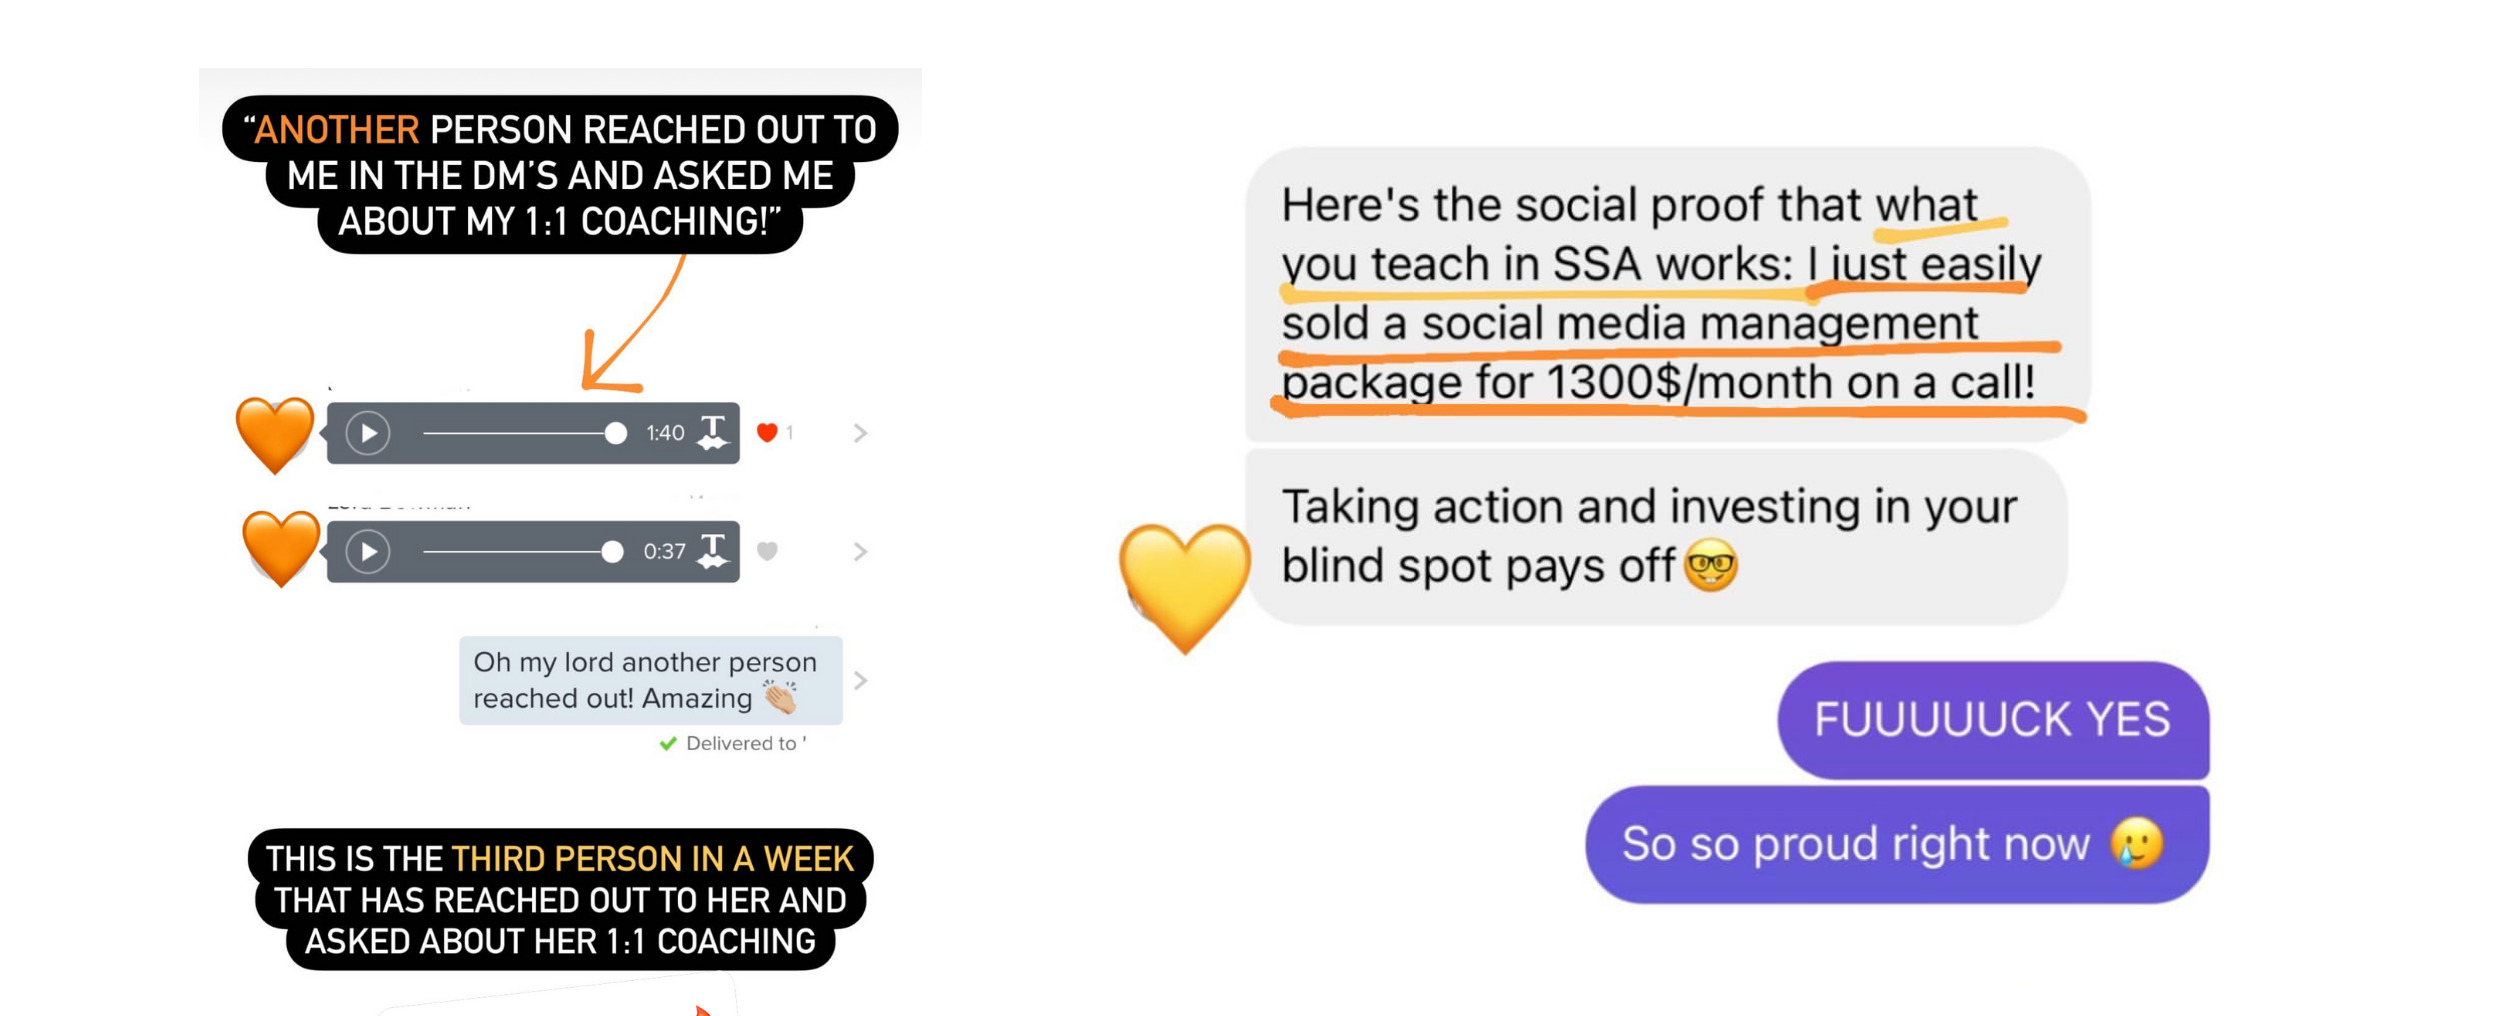The width and height of the screenshot is (2500, 1016).
Task: Click orange heart avatar beside 0:37 message
Action: click(281, 548)
